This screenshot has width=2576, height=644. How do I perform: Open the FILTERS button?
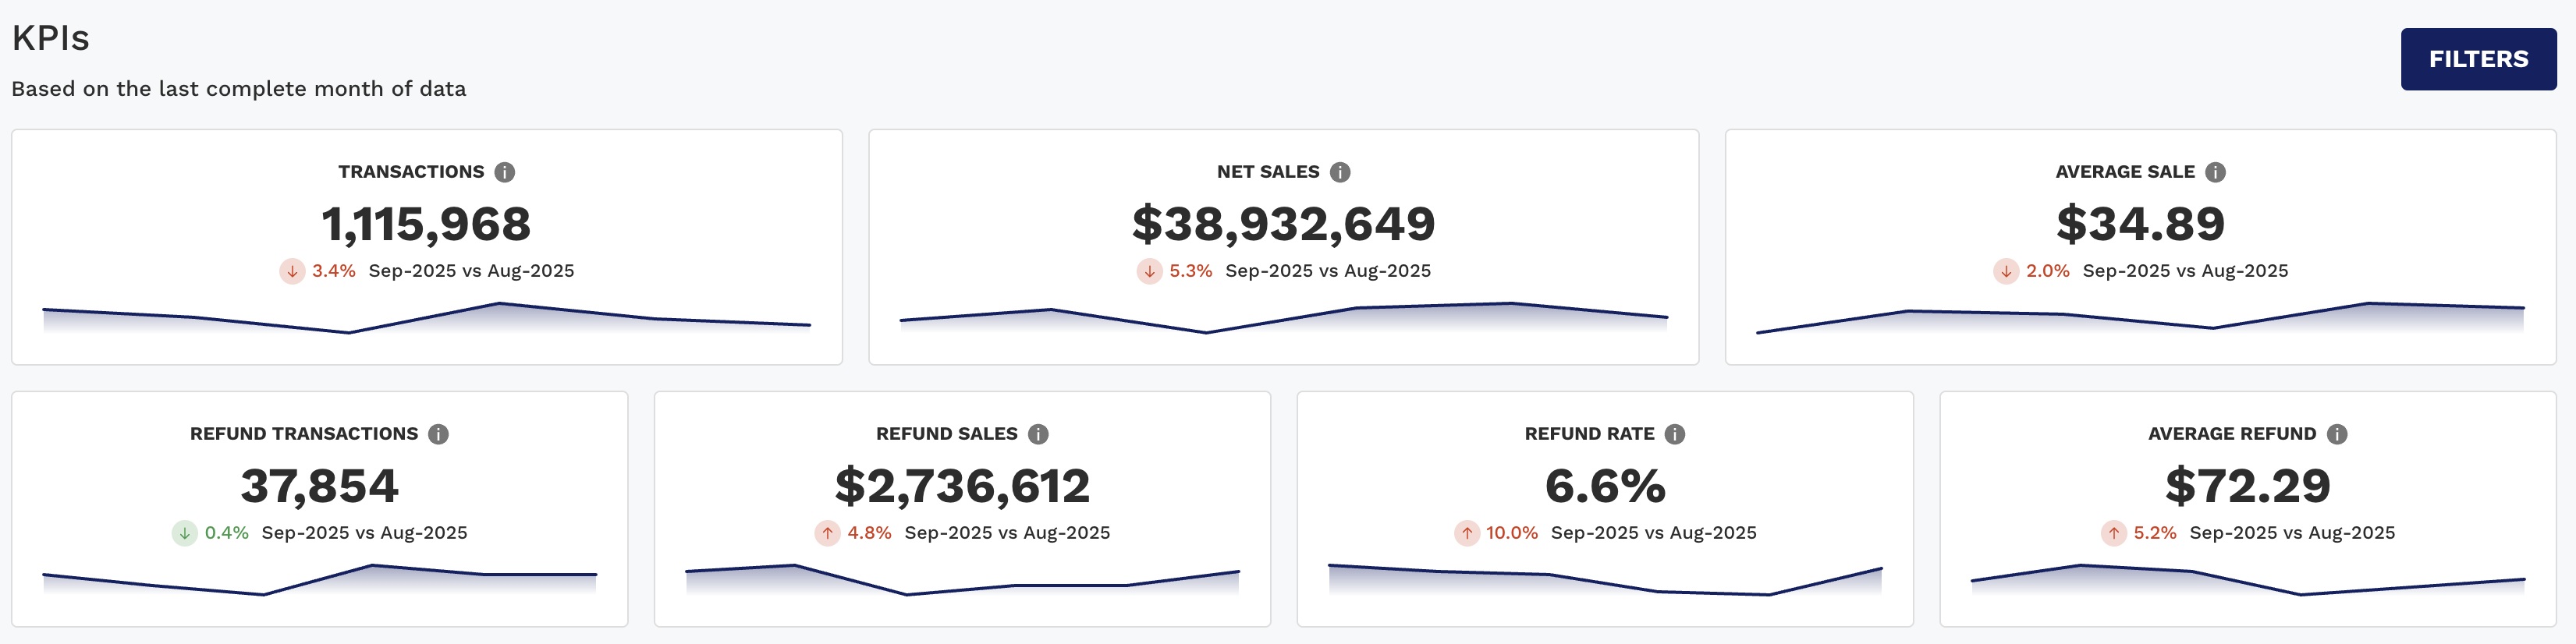2477,59
